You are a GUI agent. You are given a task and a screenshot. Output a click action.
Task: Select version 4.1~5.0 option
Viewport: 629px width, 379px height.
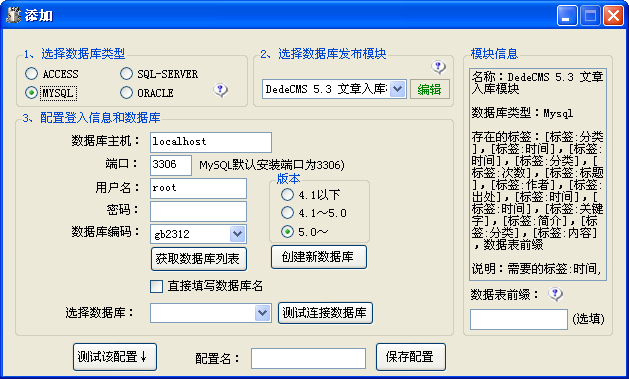coord(287,213)
